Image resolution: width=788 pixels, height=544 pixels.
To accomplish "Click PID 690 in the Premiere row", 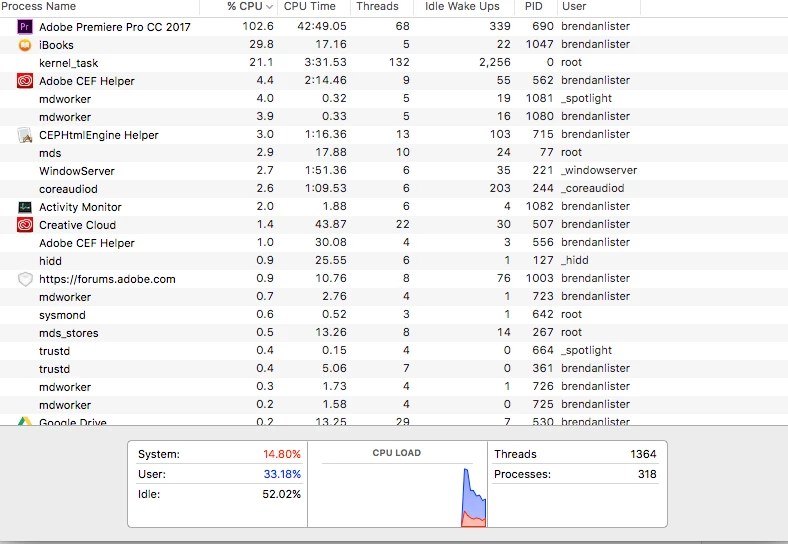I will click(x=543, y=26).
